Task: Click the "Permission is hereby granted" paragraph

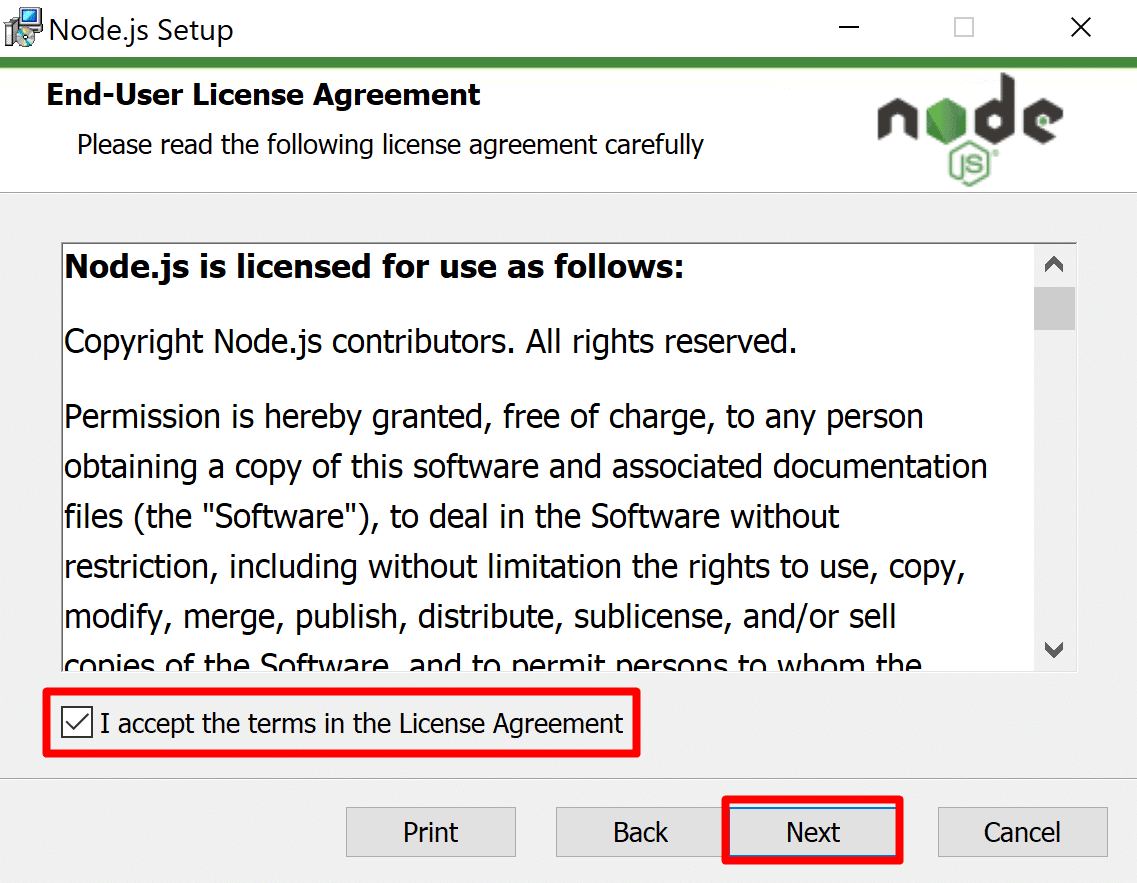Action: click(493, 417)
